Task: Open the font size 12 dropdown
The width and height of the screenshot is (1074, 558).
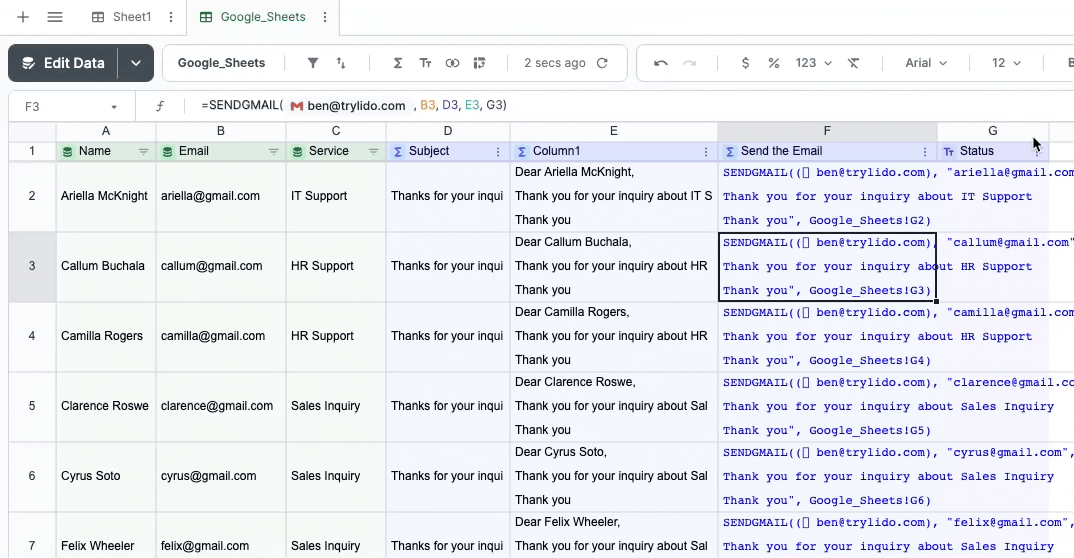Action: coord(1006,63)
